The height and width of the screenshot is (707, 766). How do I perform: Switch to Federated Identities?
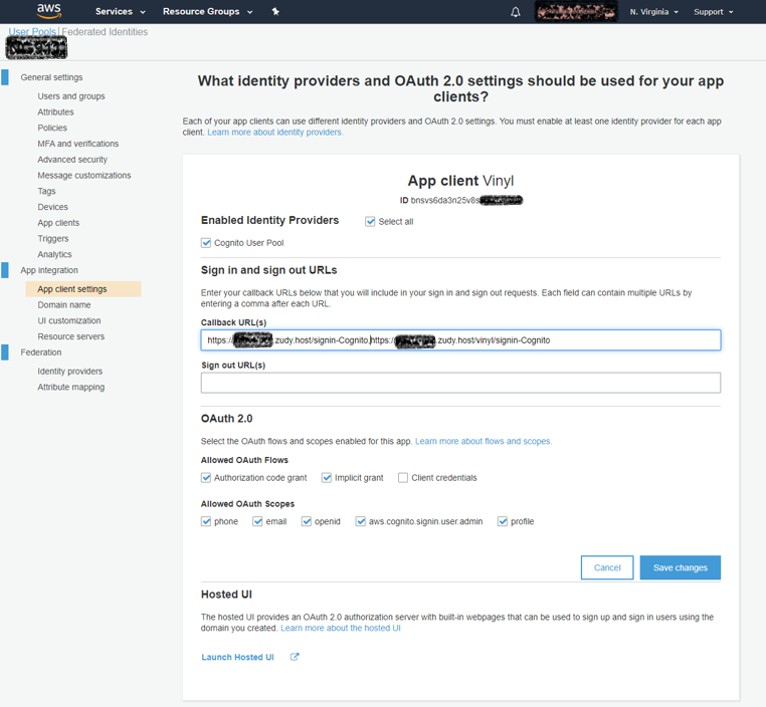tap(105, 32)
